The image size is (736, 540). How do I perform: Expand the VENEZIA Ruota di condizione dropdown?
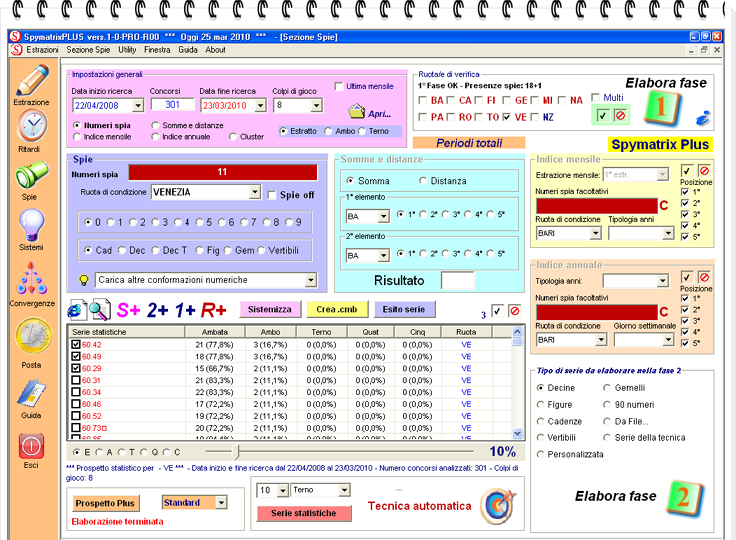[x=254, y=192]
